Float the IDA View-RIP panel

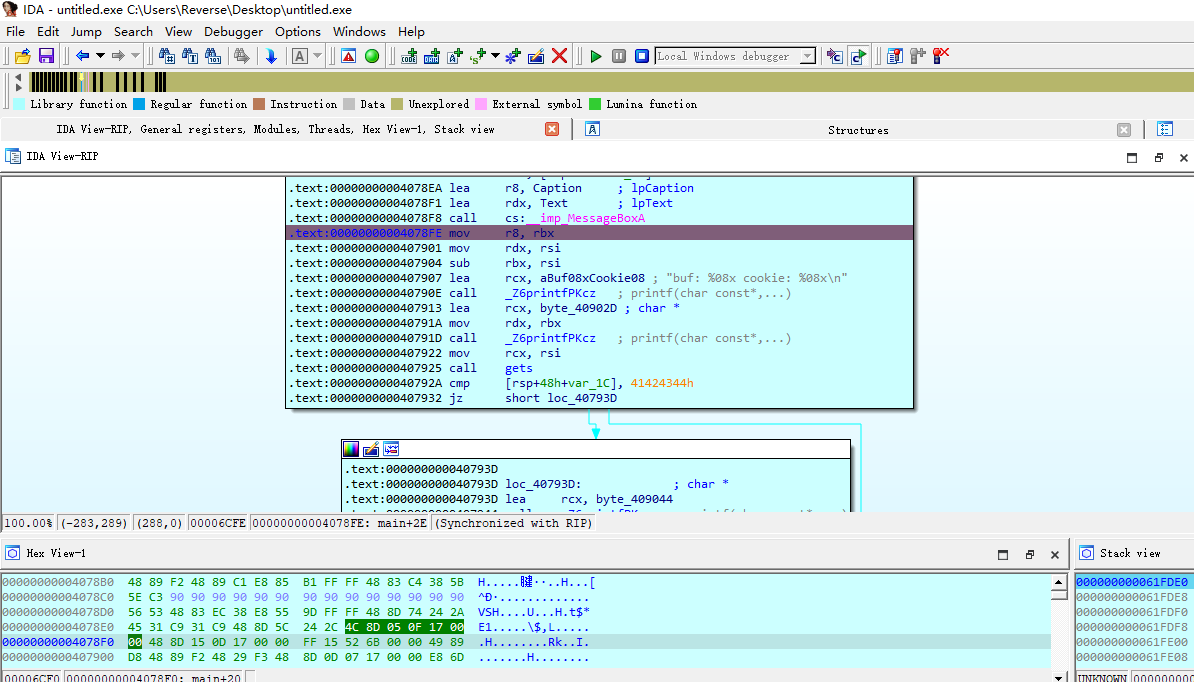(1159, 158)
